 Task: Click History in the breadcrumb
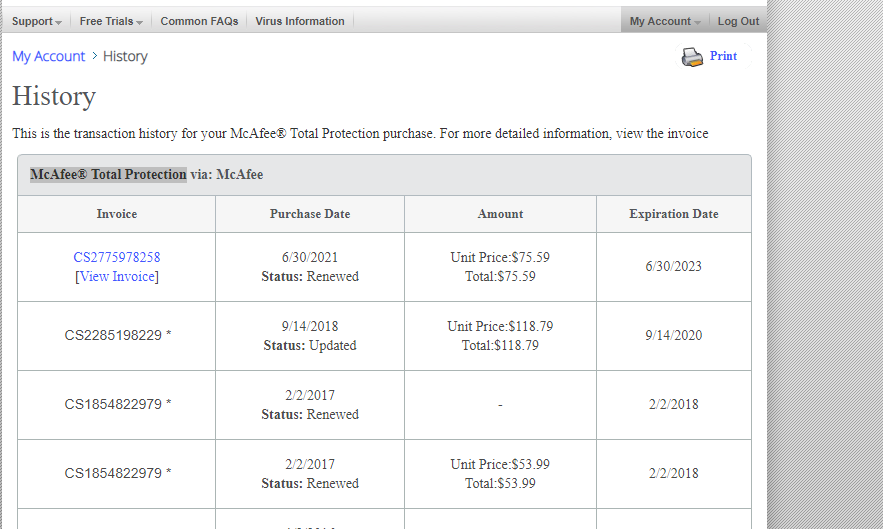[125, 56]
